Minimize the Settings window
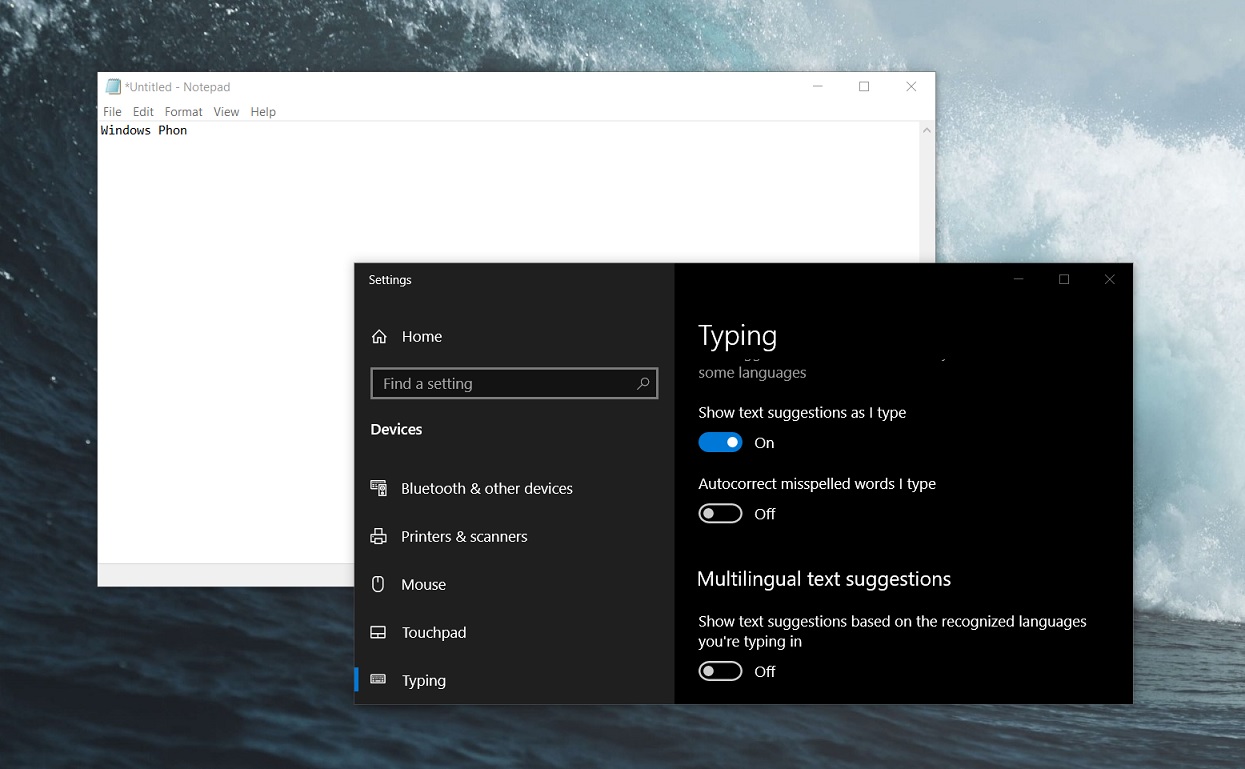Image resolution: width=1245 pixels, height=769 pixels. [1018, 279]
